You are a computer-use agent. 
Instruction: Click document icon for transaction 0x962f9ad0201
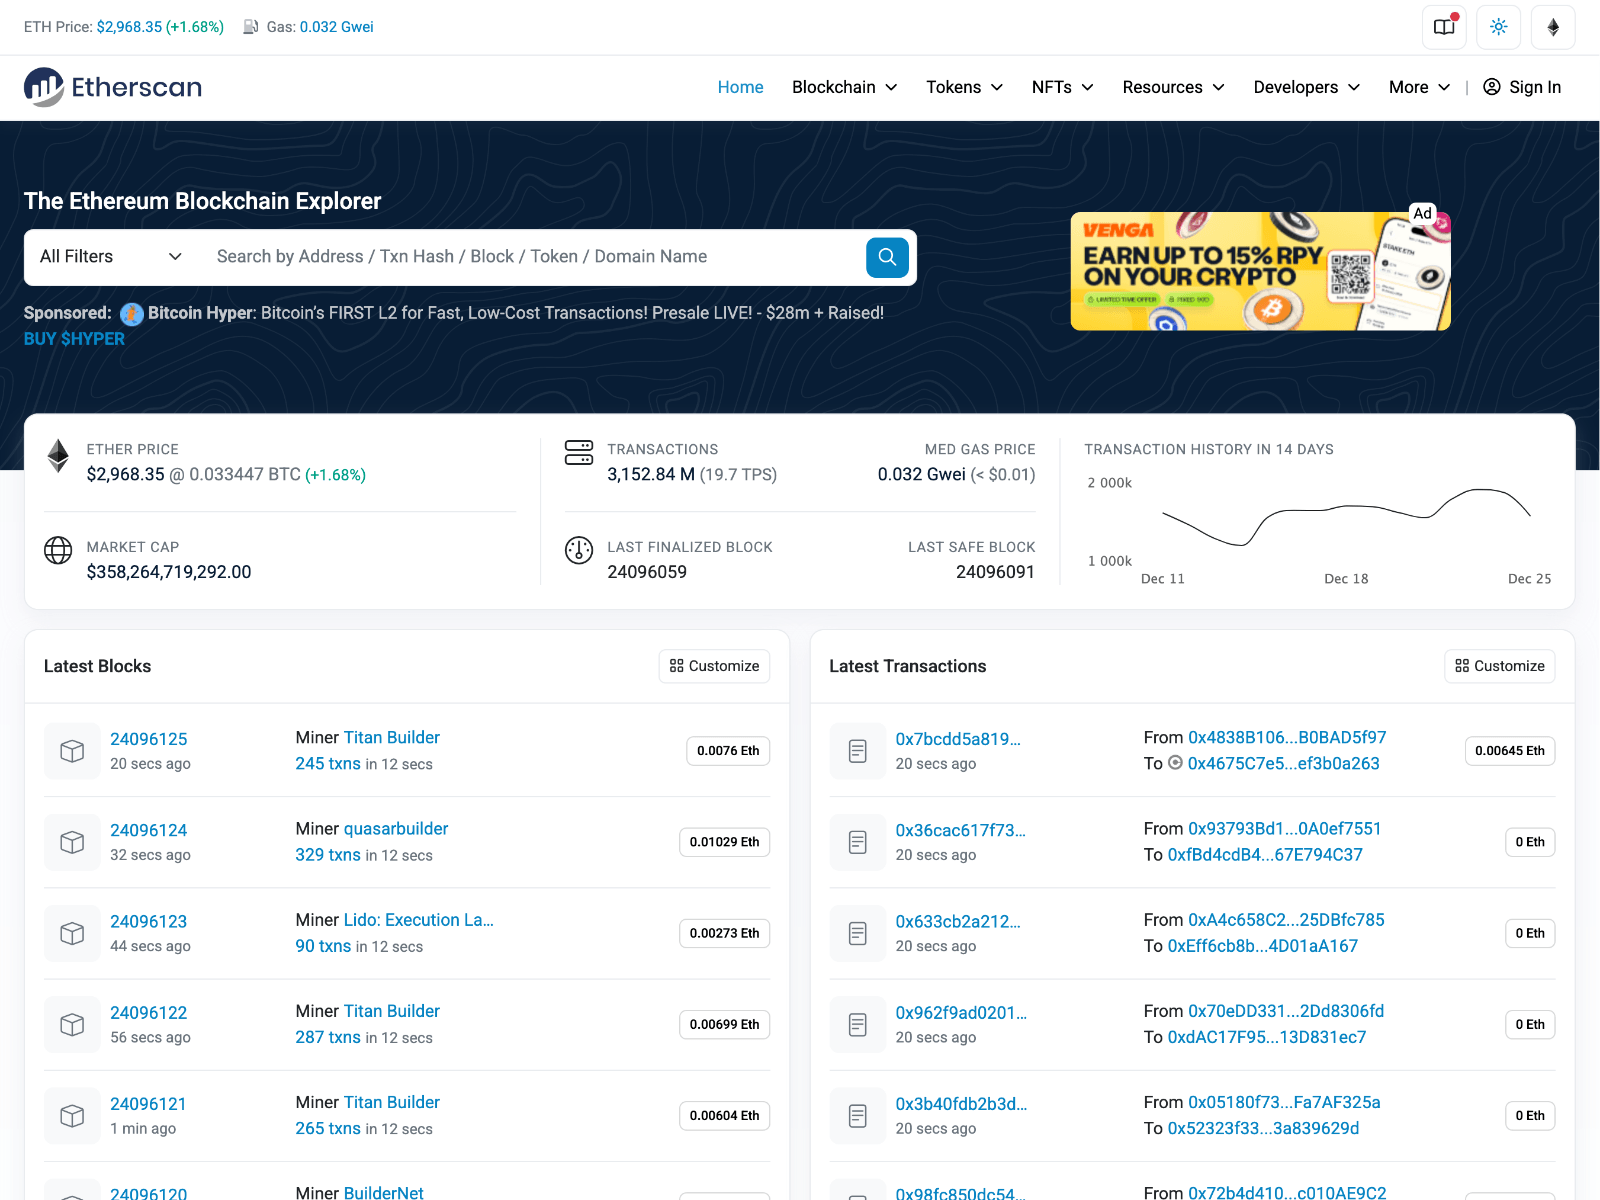[x=858, y=1024]
